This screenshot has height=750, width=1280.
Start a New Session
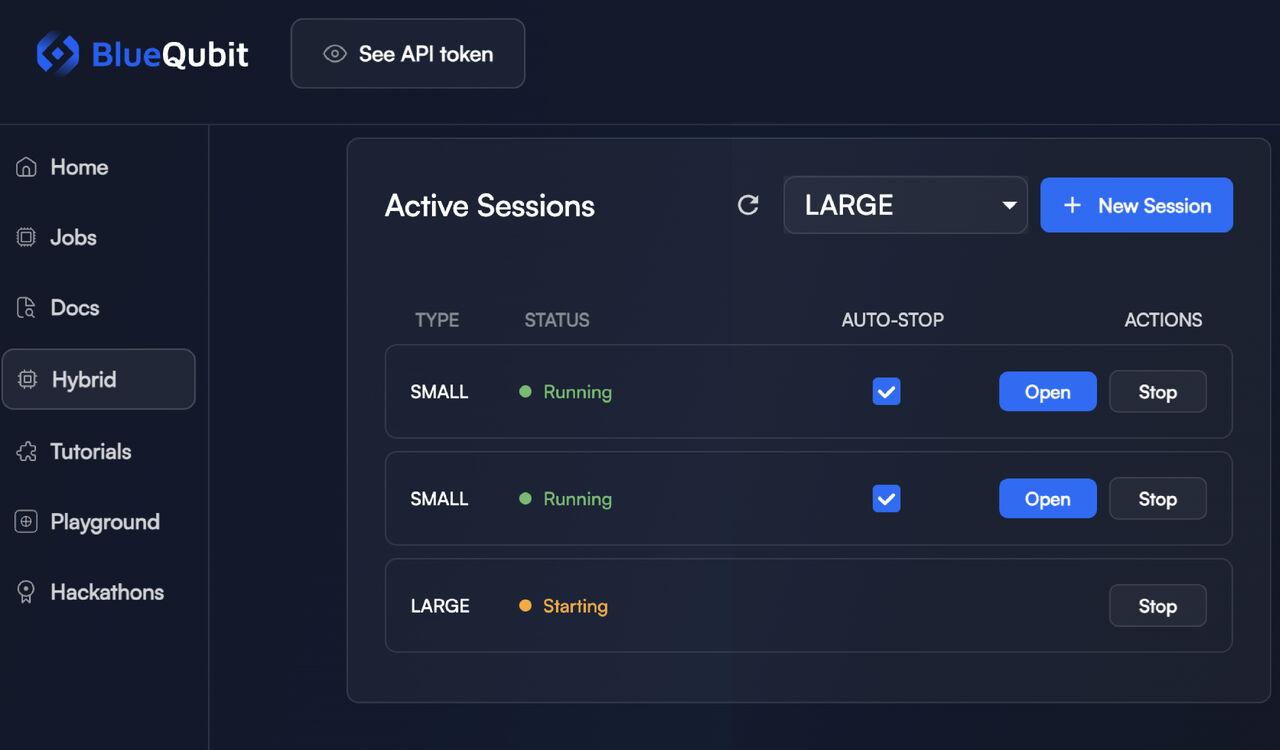point(1137,205)
